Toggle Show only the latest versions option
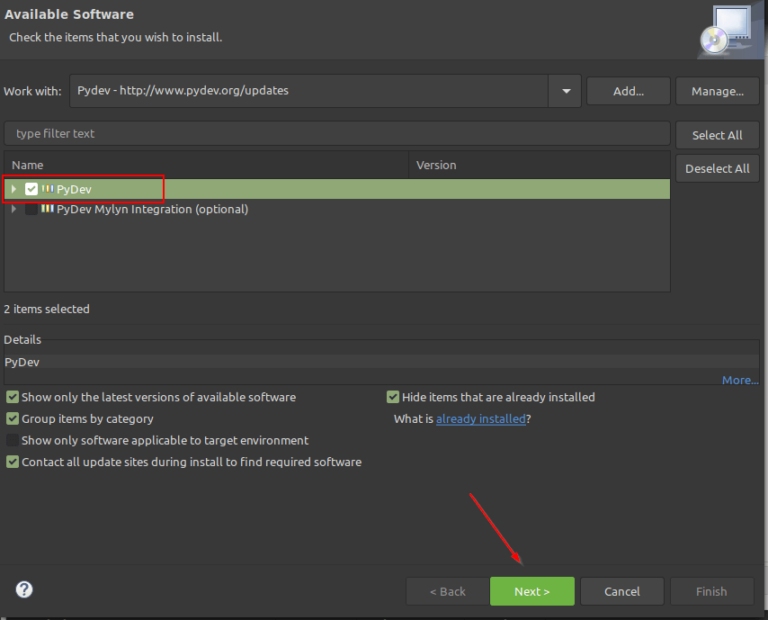Screen dimensions: 768x620 pyautogui.click(x=13, y=397)
